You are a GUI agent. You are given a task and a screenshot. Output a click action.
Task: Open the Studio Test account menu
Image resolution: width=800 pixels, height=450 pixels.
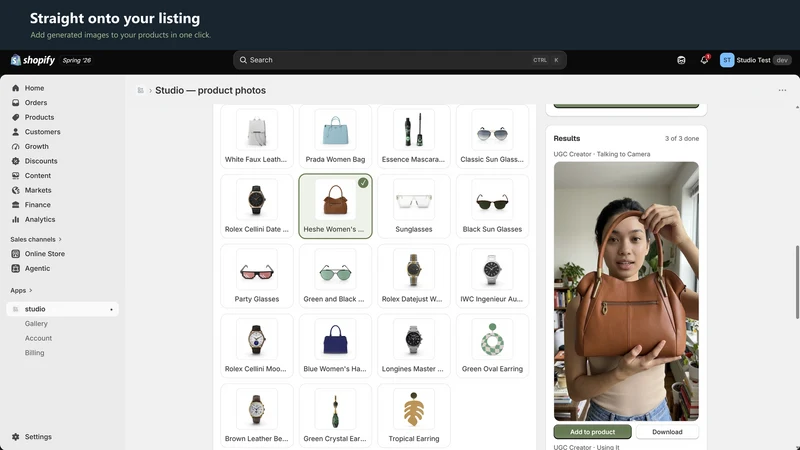coord(755,60)
